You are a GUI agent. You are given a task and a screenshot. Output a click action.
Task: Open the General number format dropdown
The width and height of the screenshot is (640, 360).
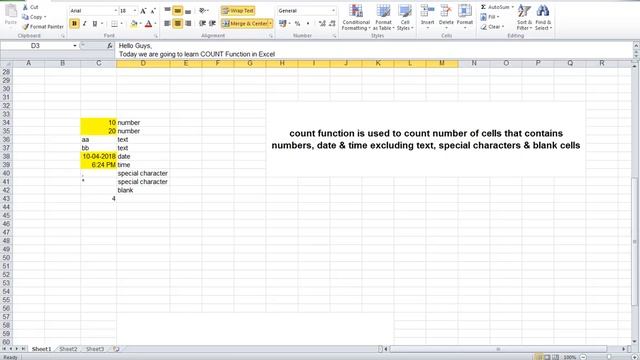click(x=333, y=11)
